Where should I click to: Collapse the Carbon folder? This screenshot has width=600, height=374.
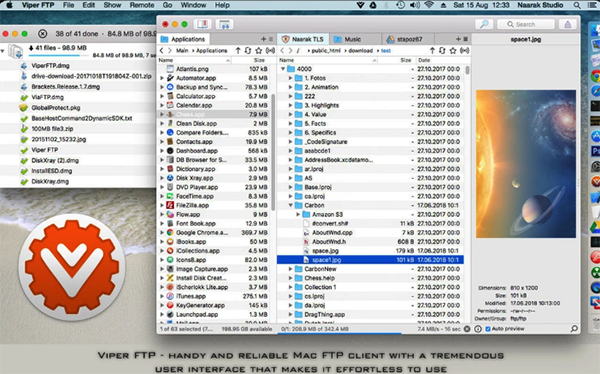click(290, 206)
